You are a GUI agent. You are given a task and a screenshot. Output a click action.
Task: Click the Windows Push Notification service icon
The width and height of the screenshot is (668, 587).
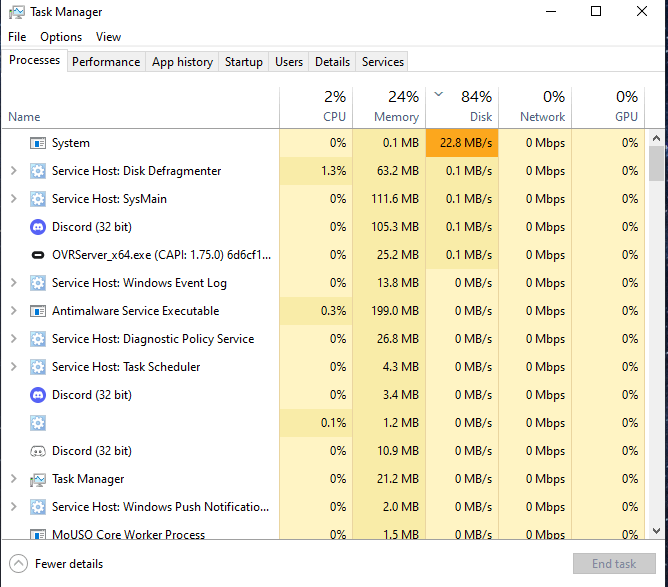(x=38, y=507)
